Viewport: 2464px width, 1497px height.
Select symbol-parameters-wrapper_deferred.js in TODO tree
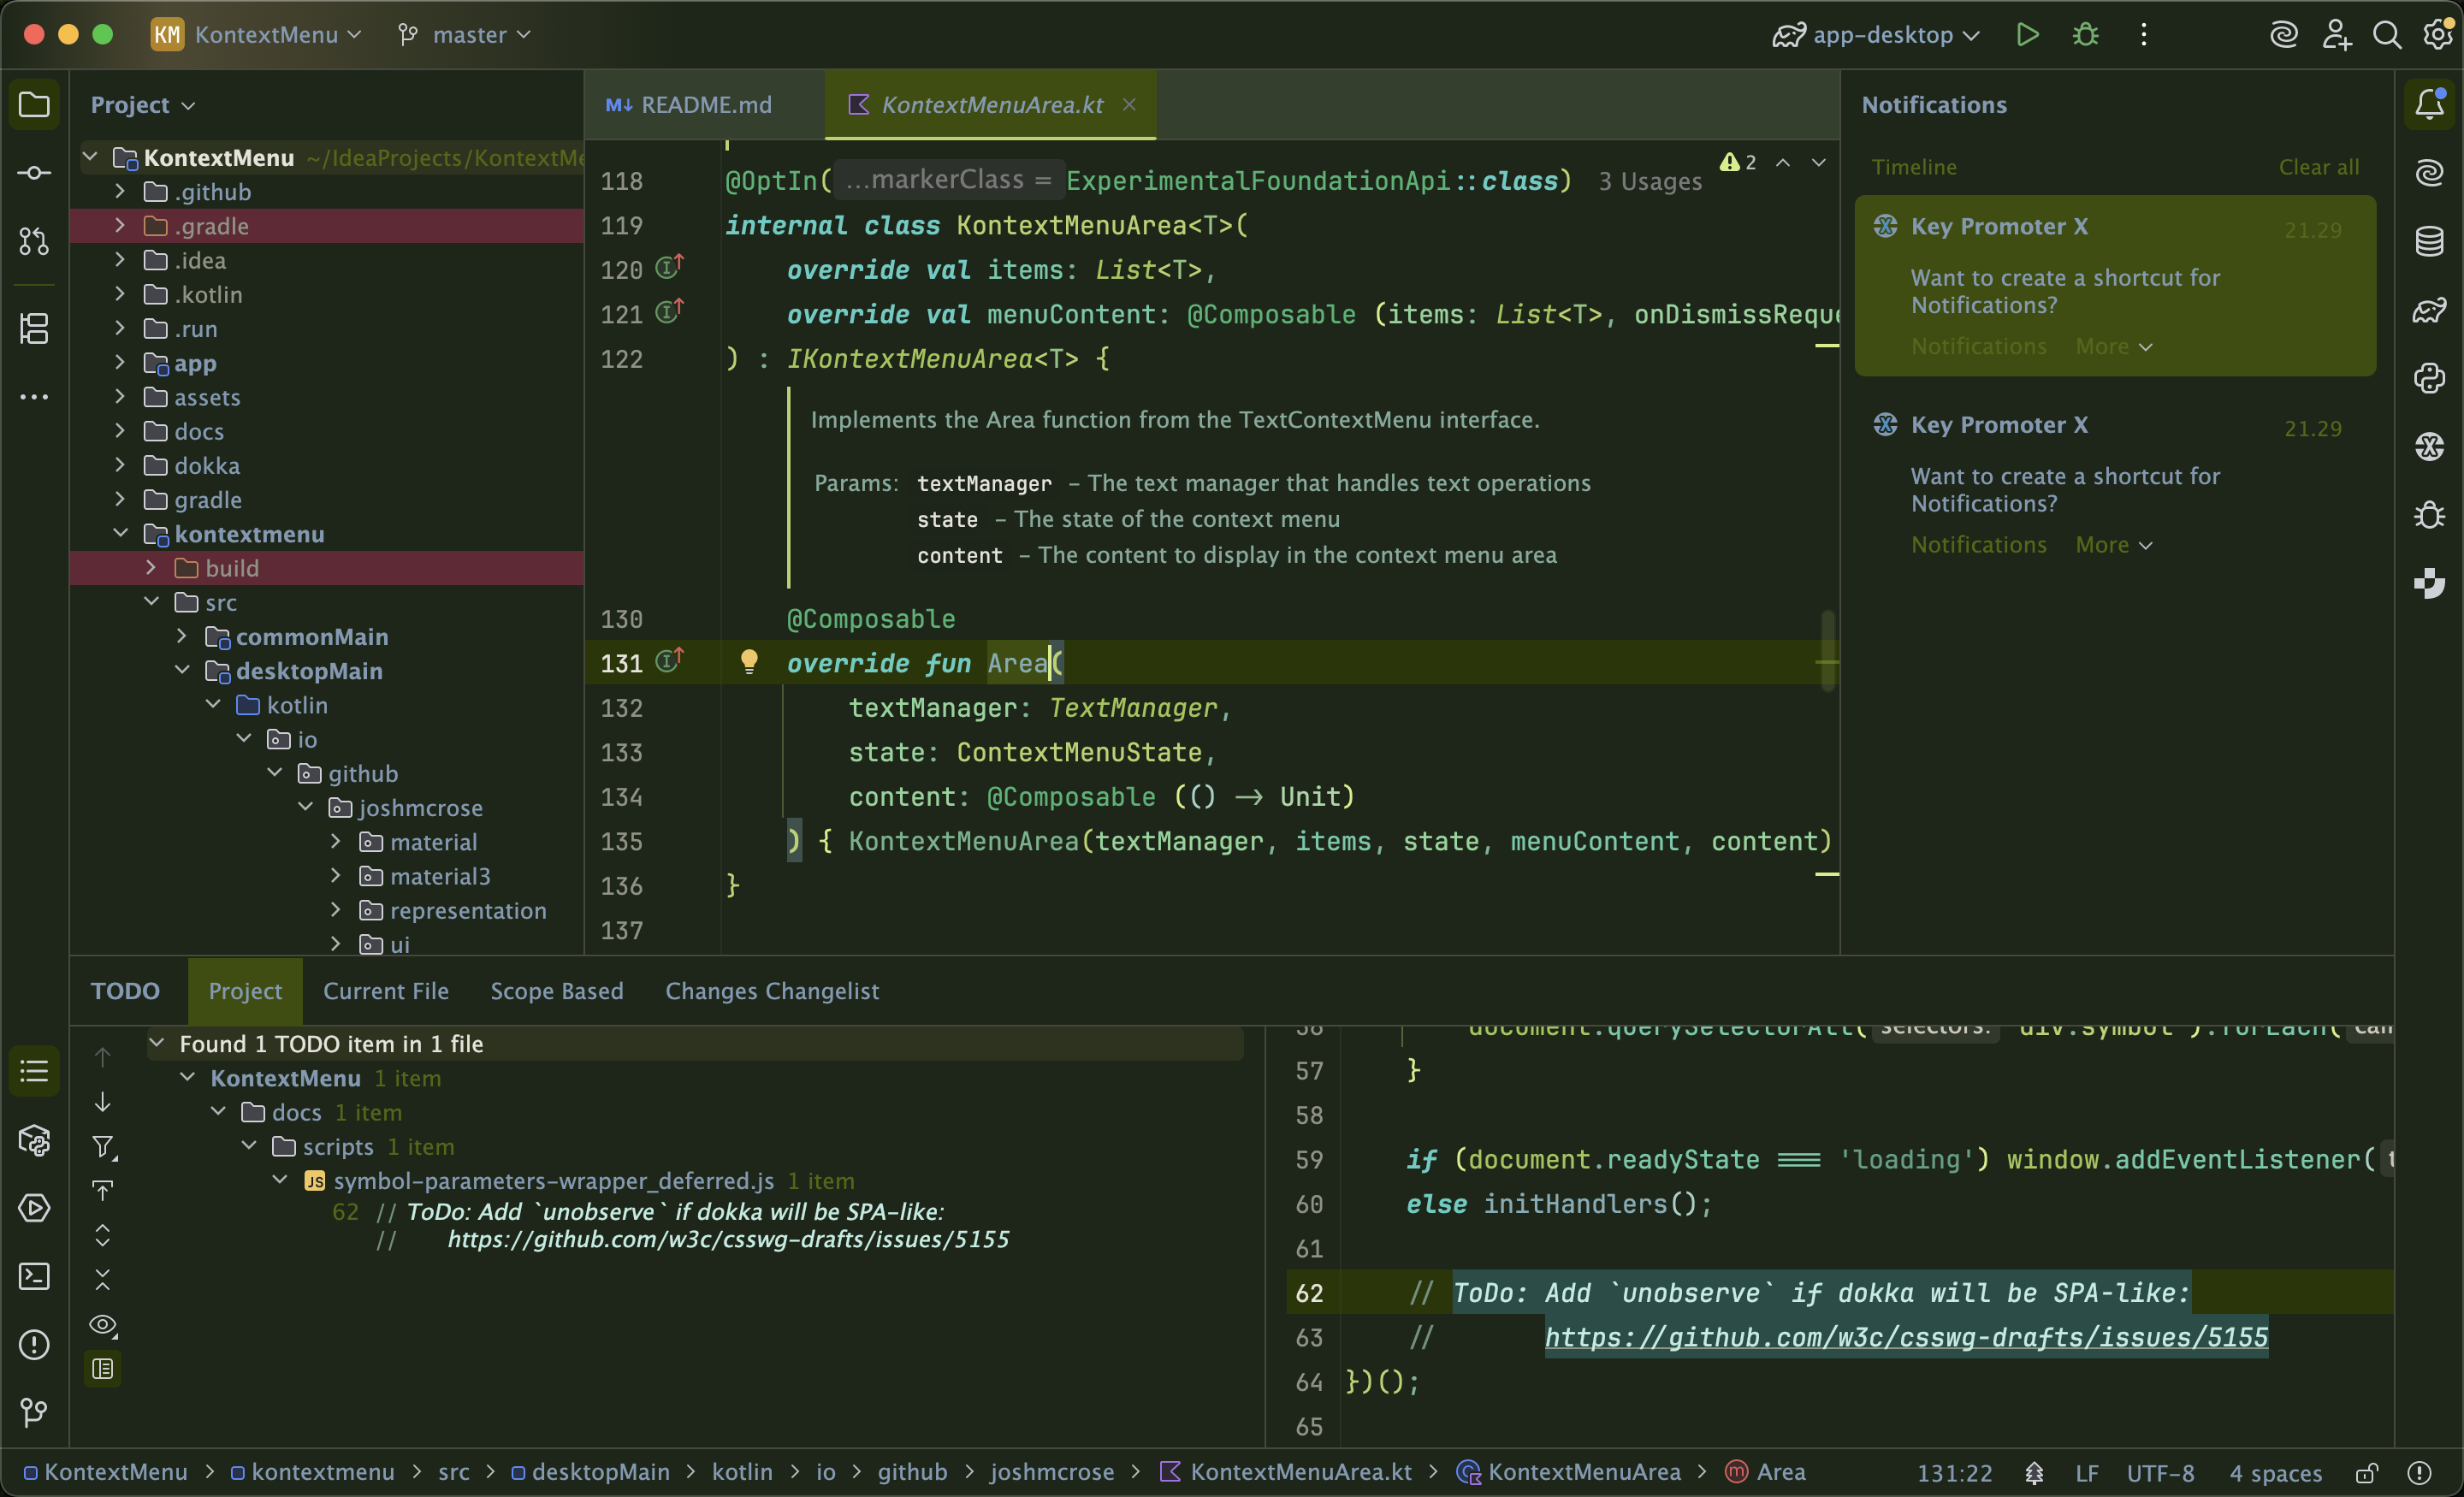pos(553,1181)
